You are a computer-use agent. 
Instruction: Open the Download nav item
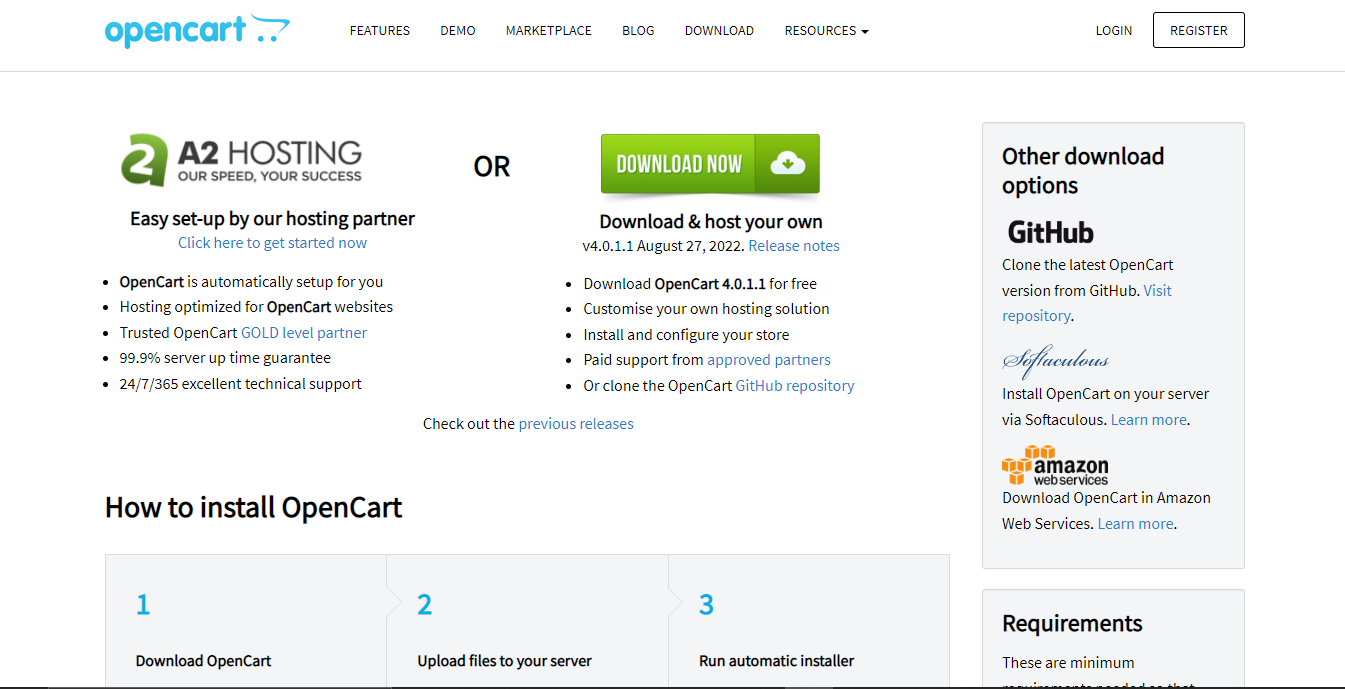click(719, 31)
